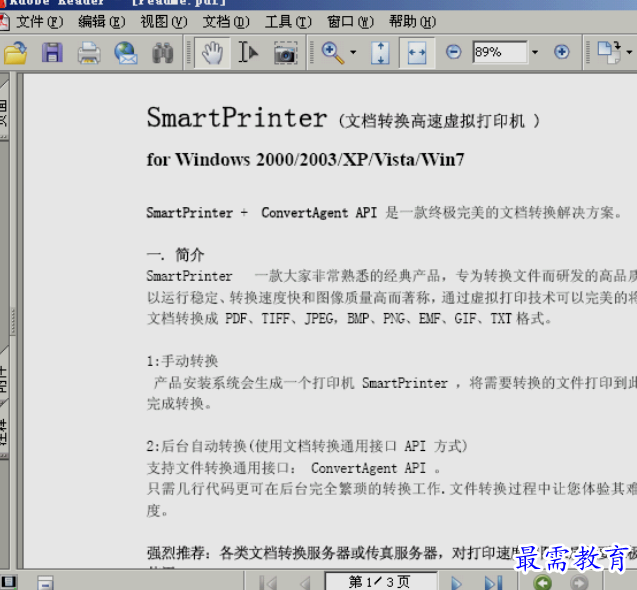Select the Hand tool
This screenshot has width=637, height=590.
pos(212,53)
